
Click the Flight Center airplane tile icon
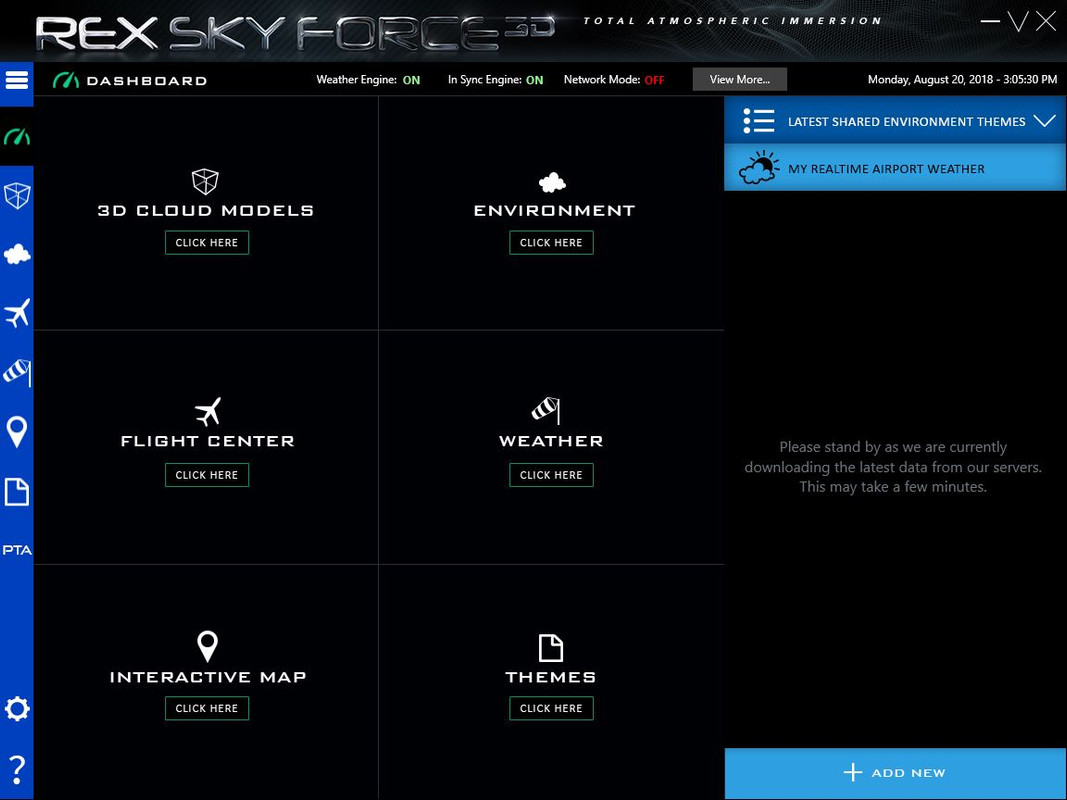[208, 412]
